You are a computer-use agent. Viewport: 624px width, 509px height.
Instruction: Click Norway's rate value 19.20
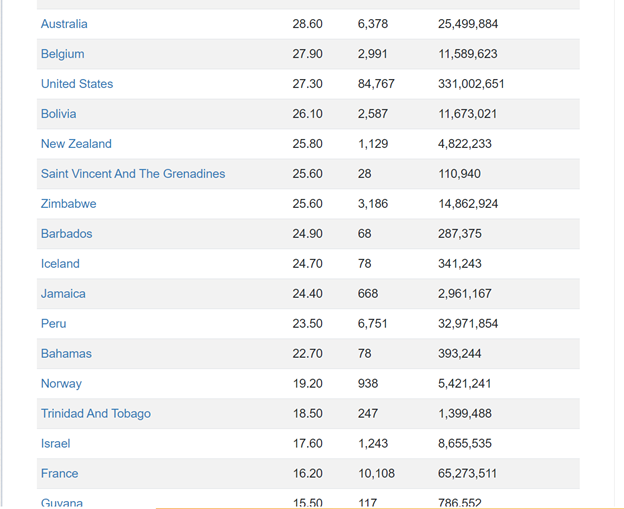(308, 384)
